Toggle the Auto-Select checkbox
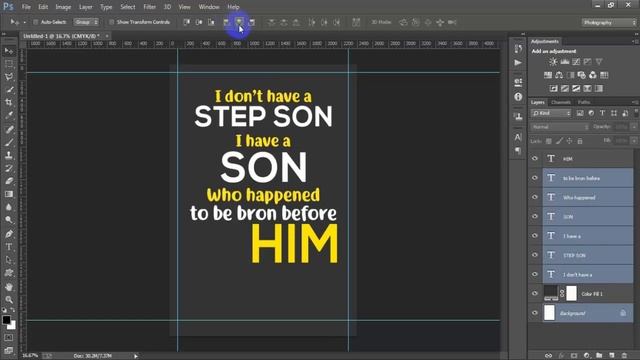The height and width of the screenshot is (360, 640). click(36, 22)
